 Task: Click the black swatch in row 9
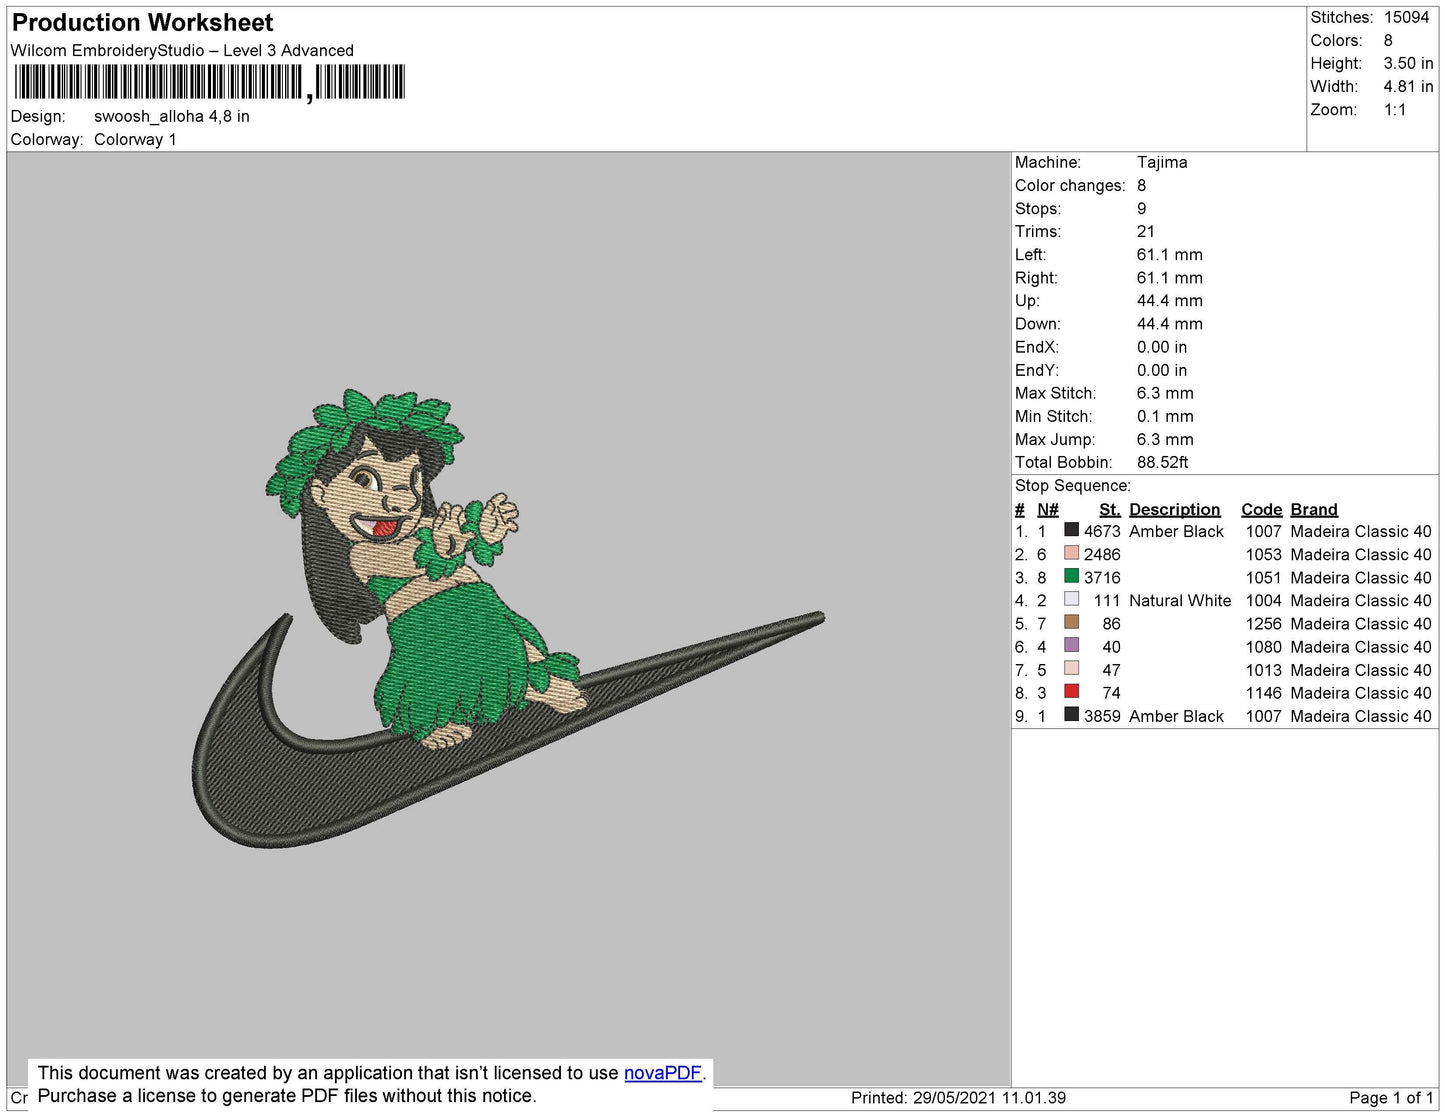pyautogui.click(x=1071, y=715)
